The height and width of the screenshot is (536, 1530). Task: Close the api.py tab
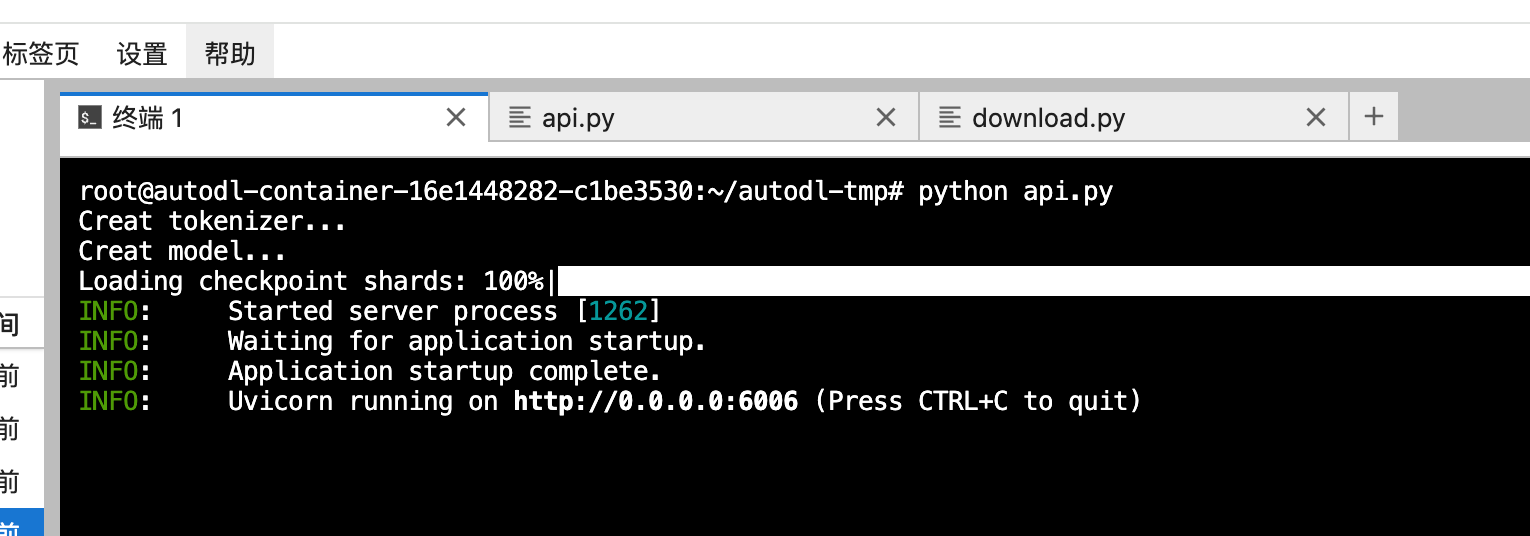(886, 118)
